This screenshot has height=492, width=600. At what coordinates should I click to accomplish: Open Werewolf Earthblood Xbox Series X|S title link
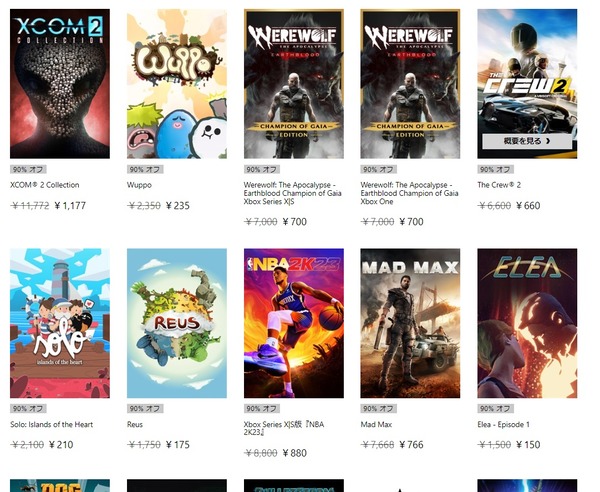click(x=292, y=193)
